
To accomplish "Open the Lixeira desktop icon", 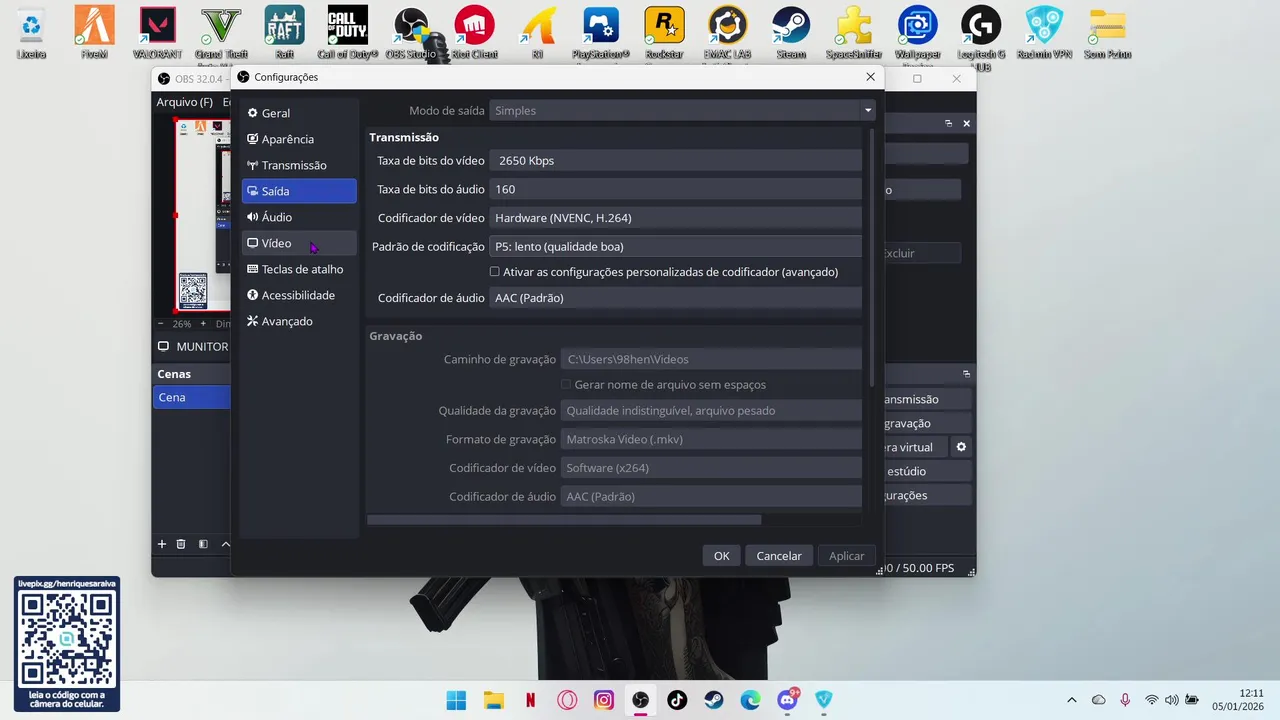I will [x=31, y=33].
